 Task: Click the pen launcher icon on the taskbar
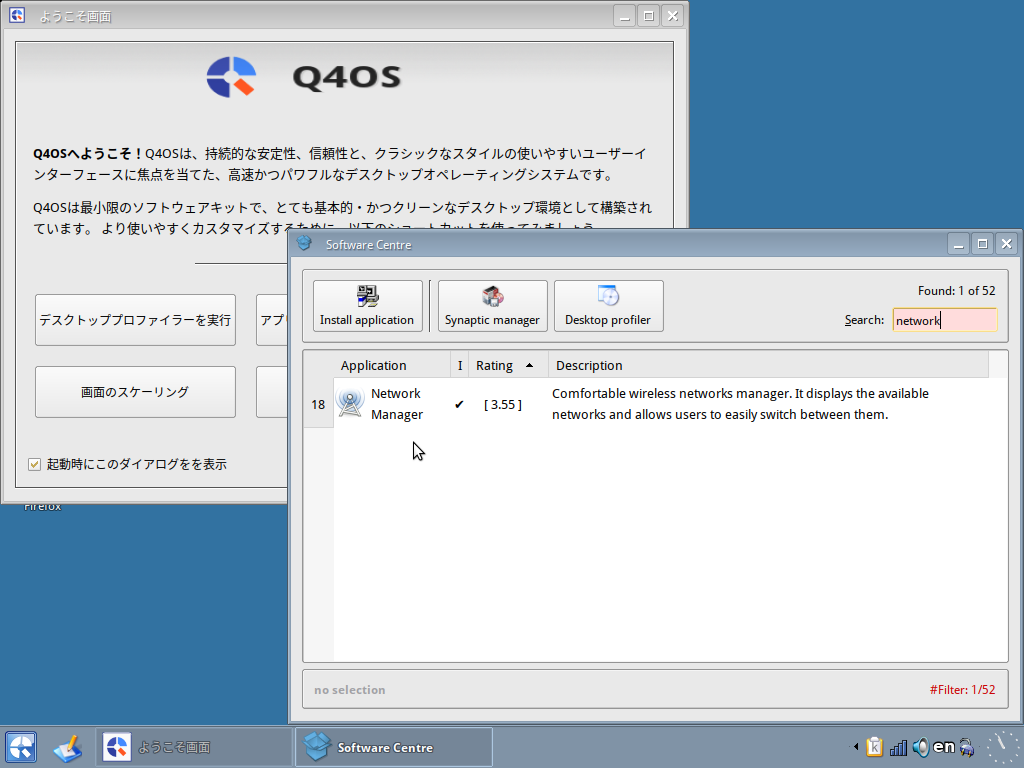click(67, 747)
